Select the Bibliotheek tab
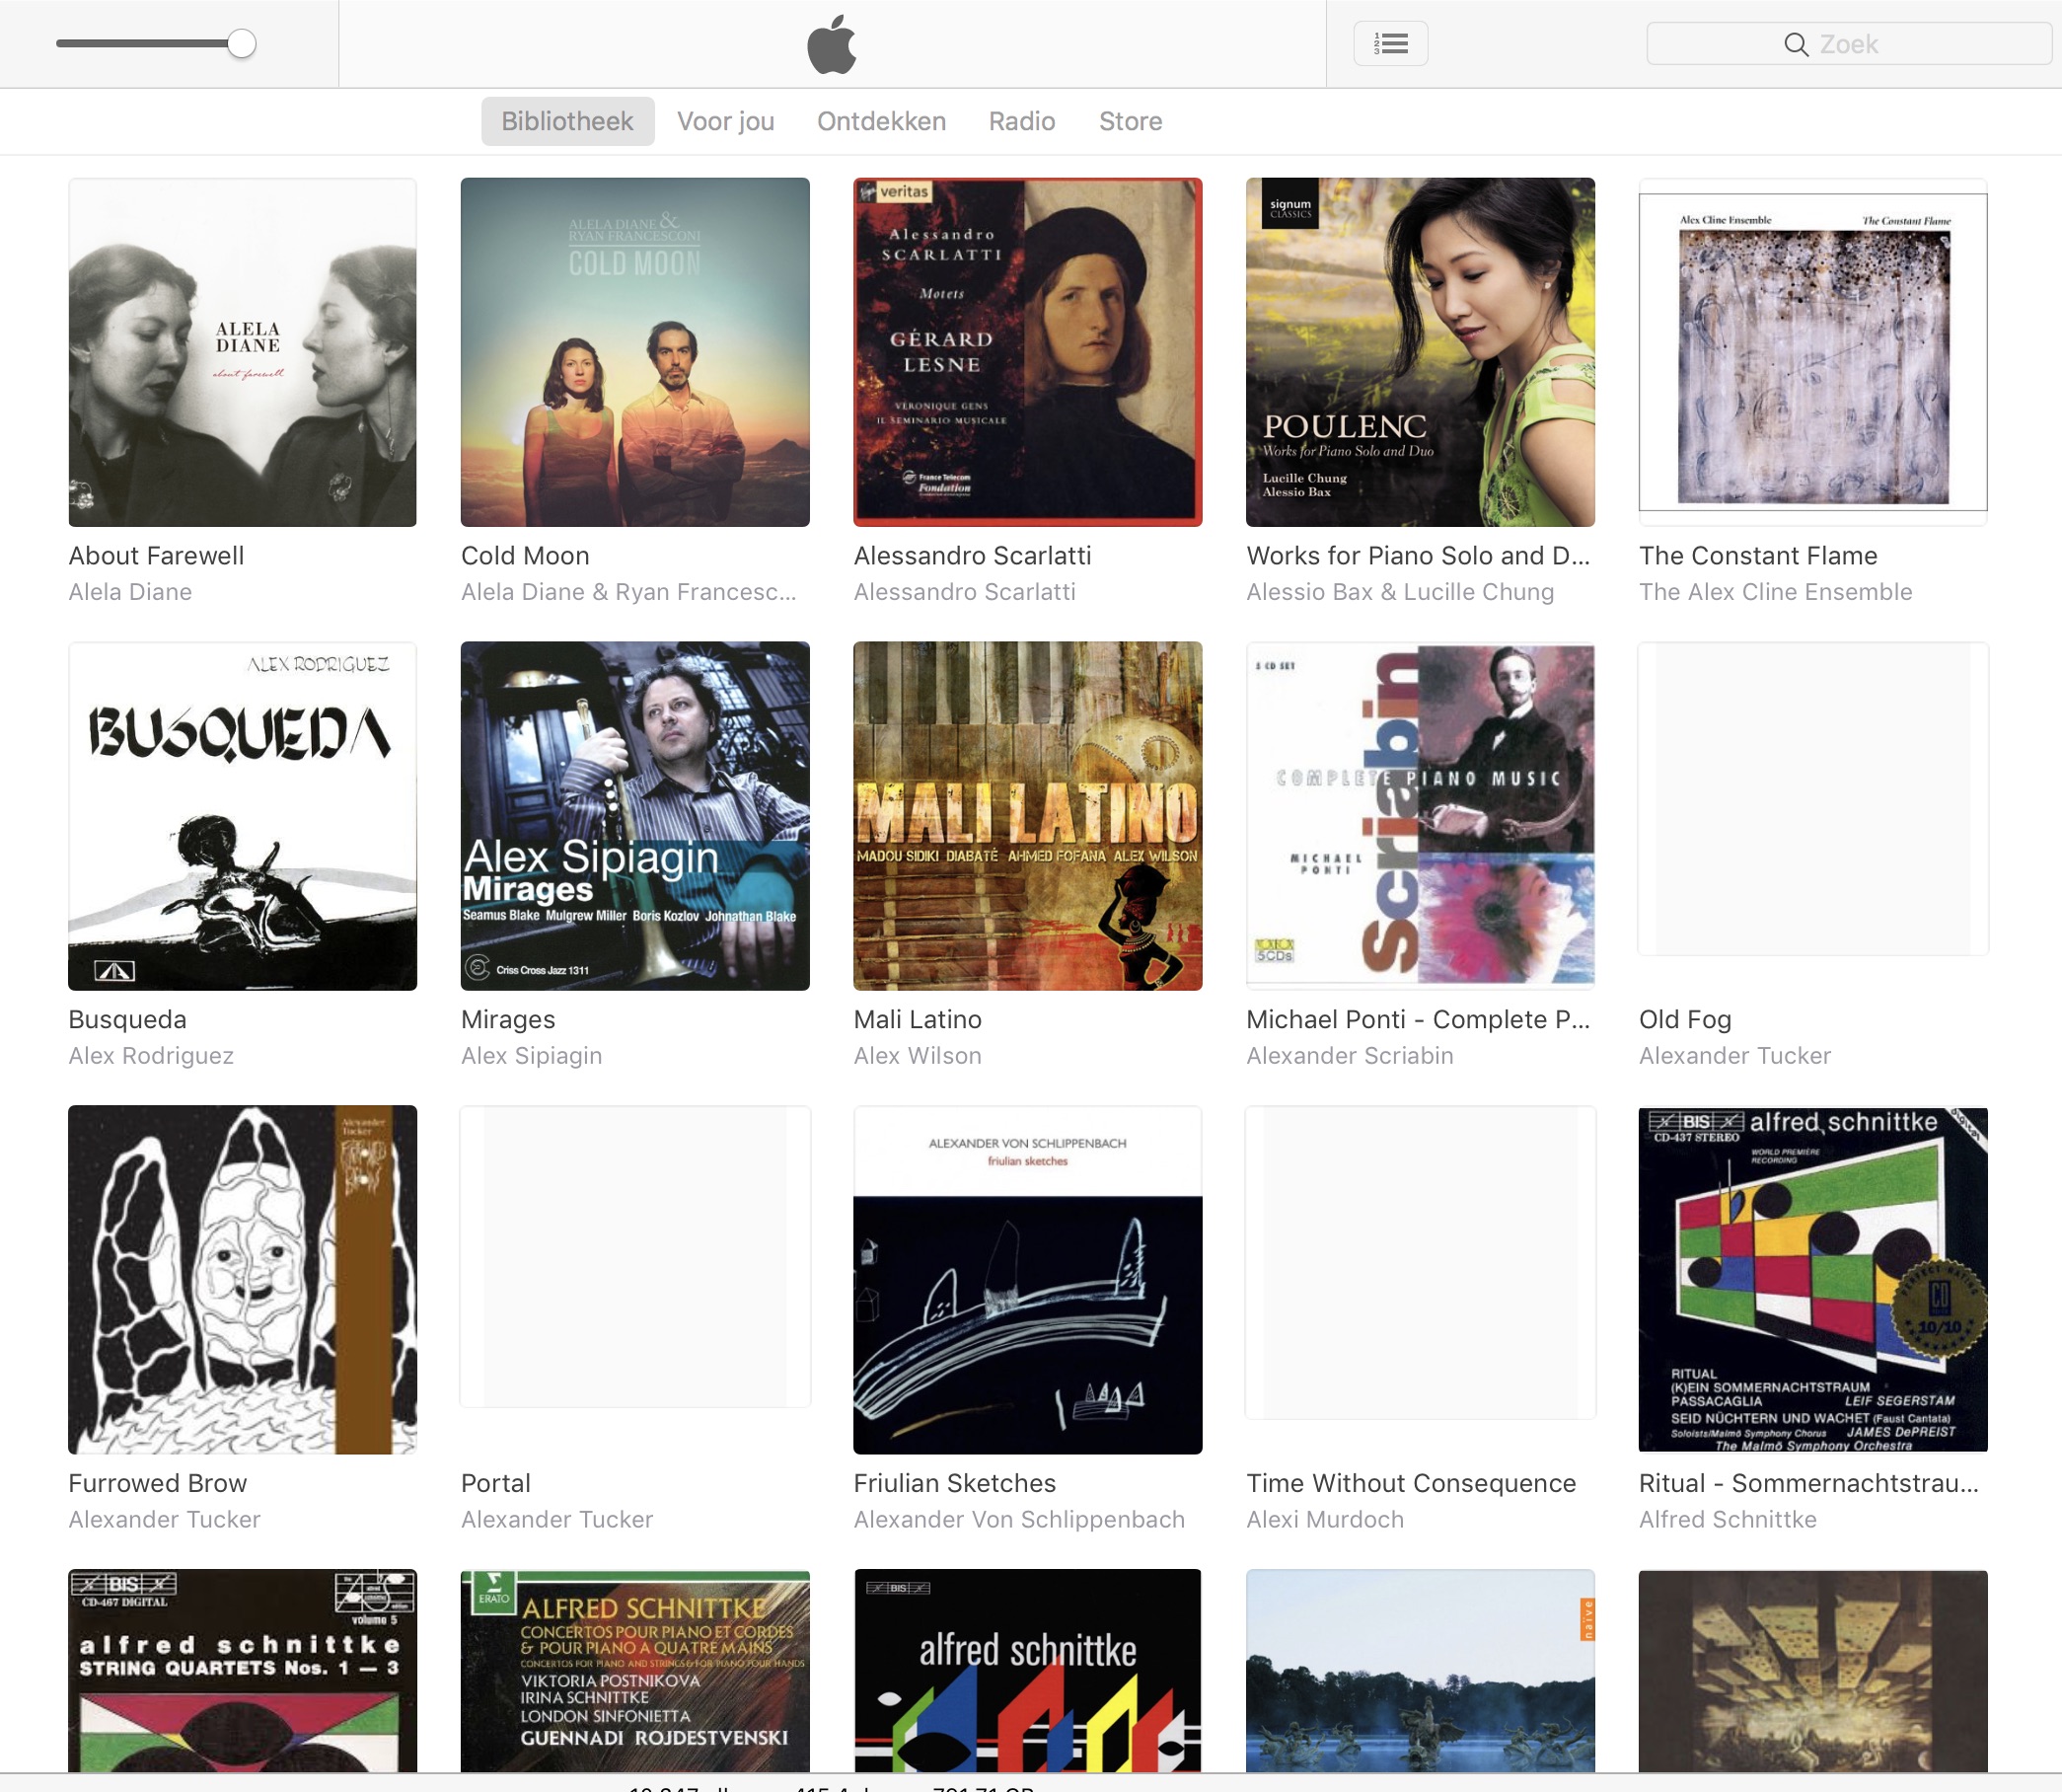The width and height of the screenshot is (2062, 1792). [x=567, y=121]
